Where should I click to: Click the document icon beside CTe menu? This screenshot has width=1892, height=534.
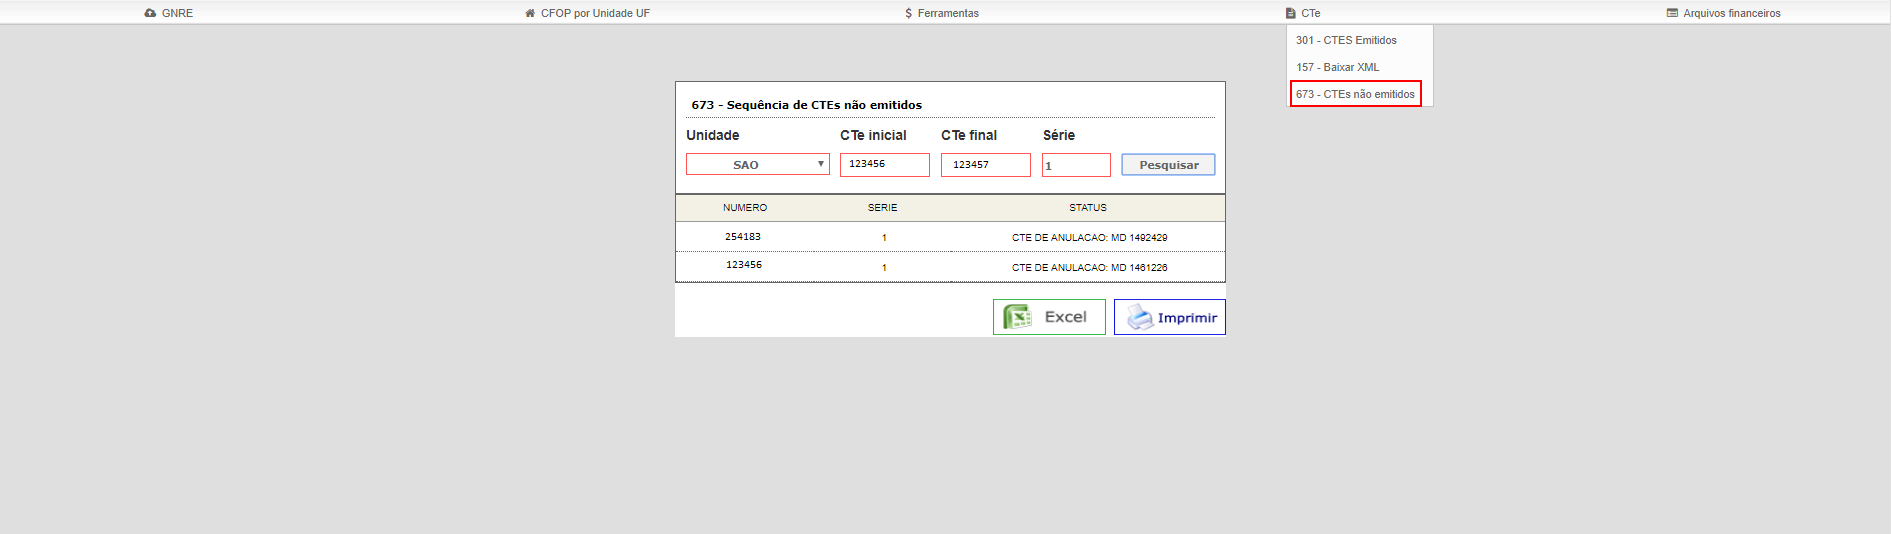click(1291, 13)
